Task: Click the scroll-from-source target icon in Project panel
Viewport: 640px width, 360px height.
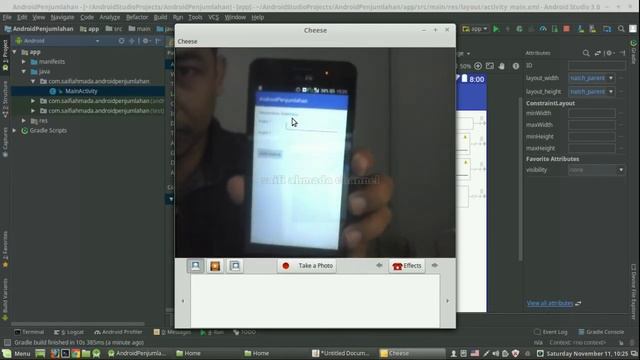Action: coord(121,41)
